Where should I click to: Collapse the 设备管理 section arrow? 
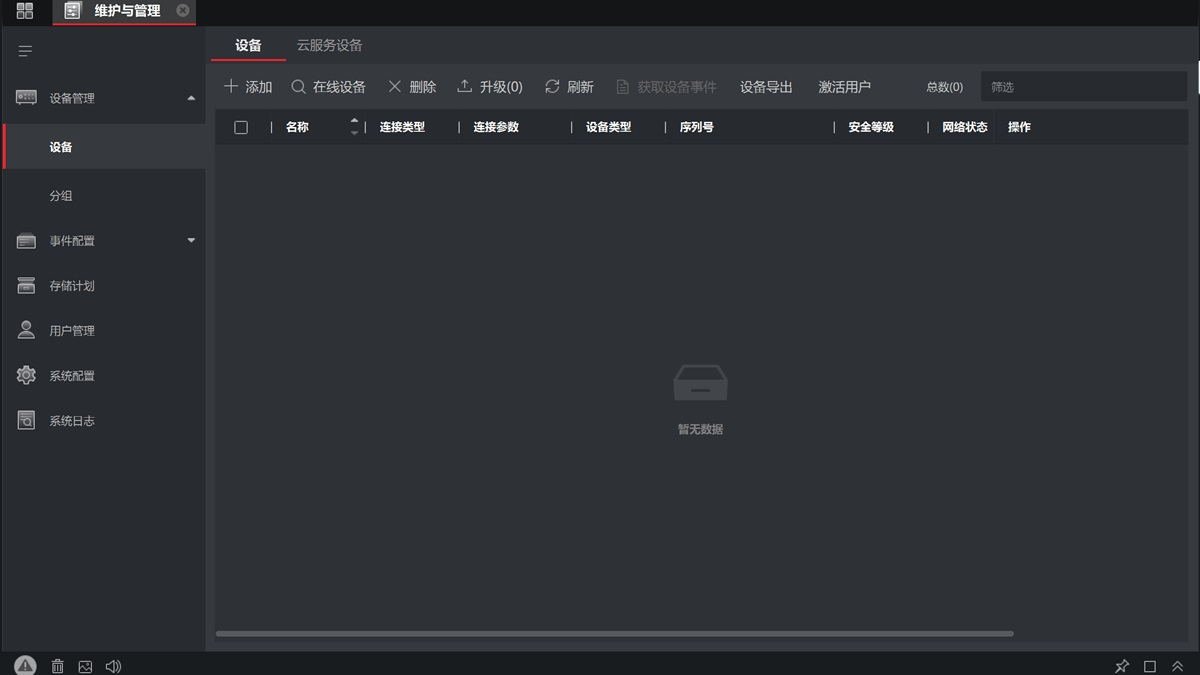191,98
